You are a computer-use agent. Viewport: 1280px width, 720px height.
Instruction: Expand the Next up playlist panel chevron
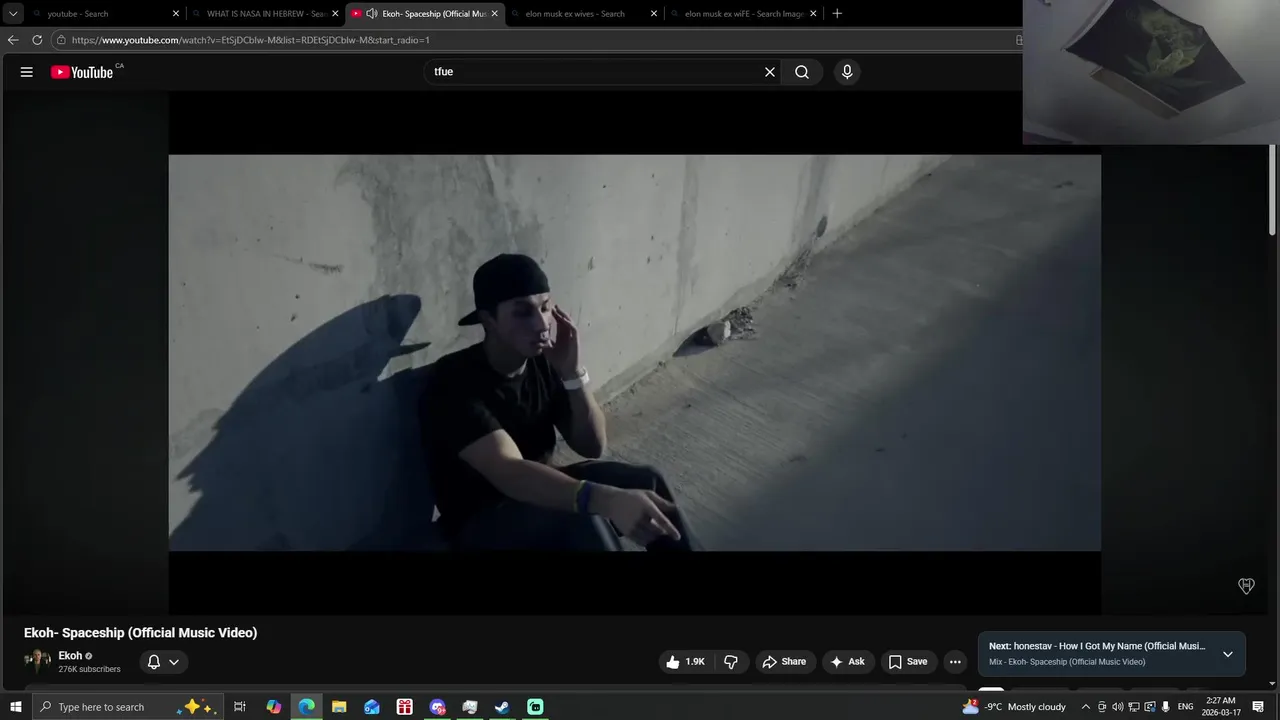pyautogui.click(x=1228, y=654)
